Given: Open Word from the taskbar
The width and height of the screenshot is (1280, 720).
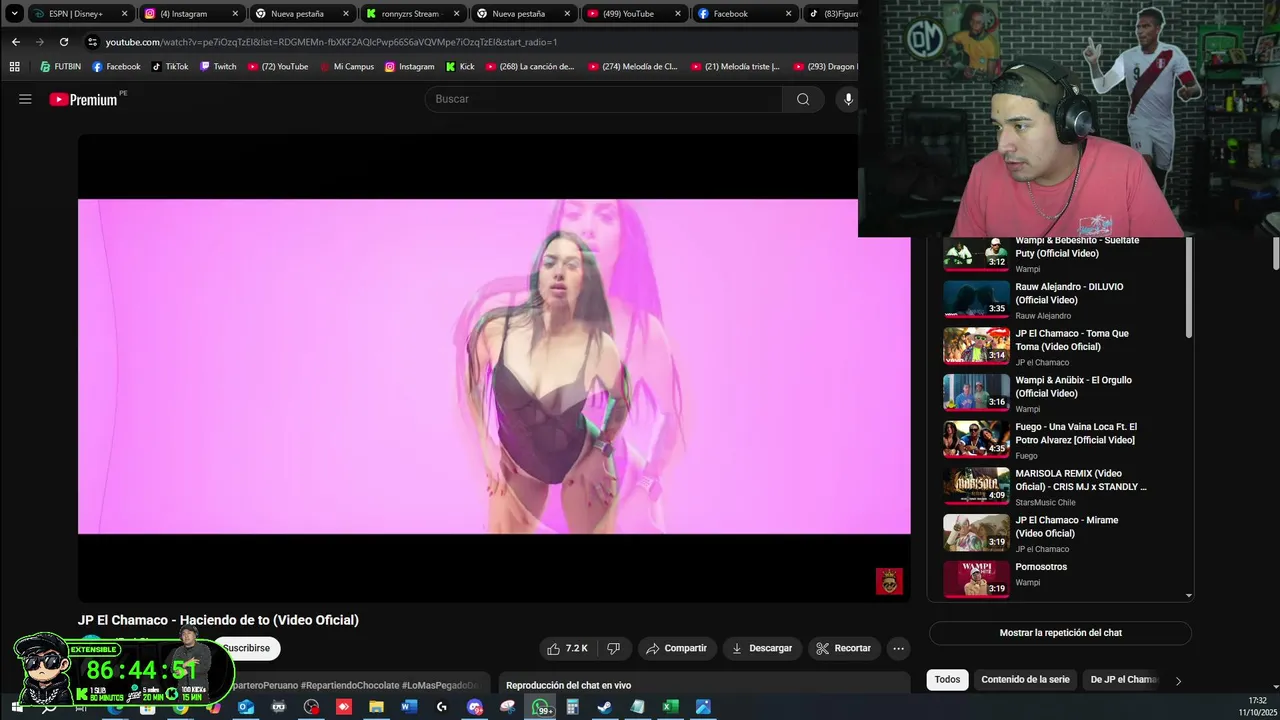Looking at the screenshot, I should [x=409, y=707].
